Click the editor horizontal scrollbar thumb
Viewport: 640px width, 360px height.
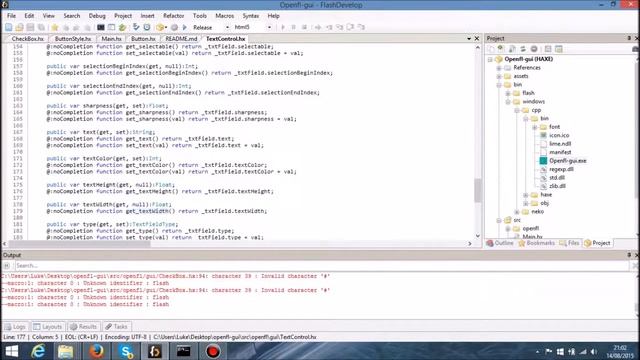pyautogui.click(x=80, y=243)
